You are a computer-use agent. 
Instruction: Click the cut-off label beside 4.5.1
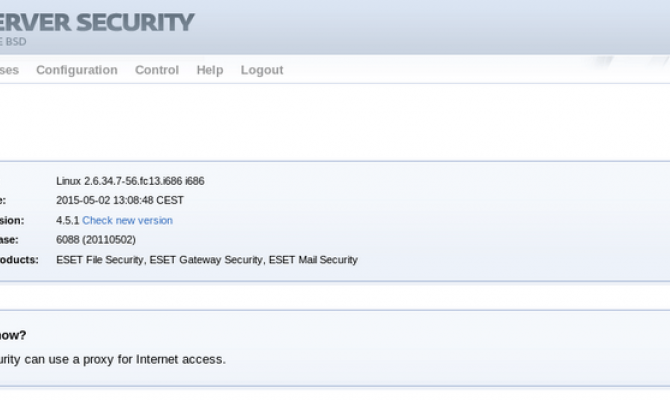coord(12,220)
